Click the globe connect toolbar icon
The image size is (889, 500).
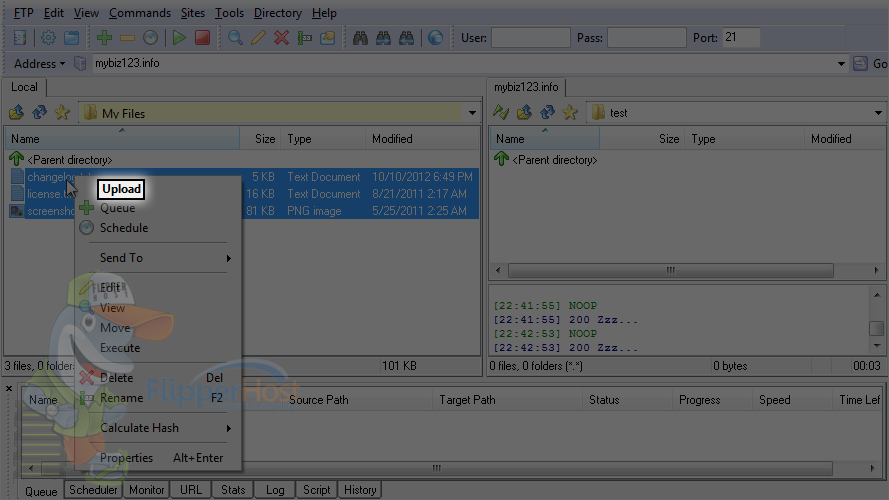435,38
